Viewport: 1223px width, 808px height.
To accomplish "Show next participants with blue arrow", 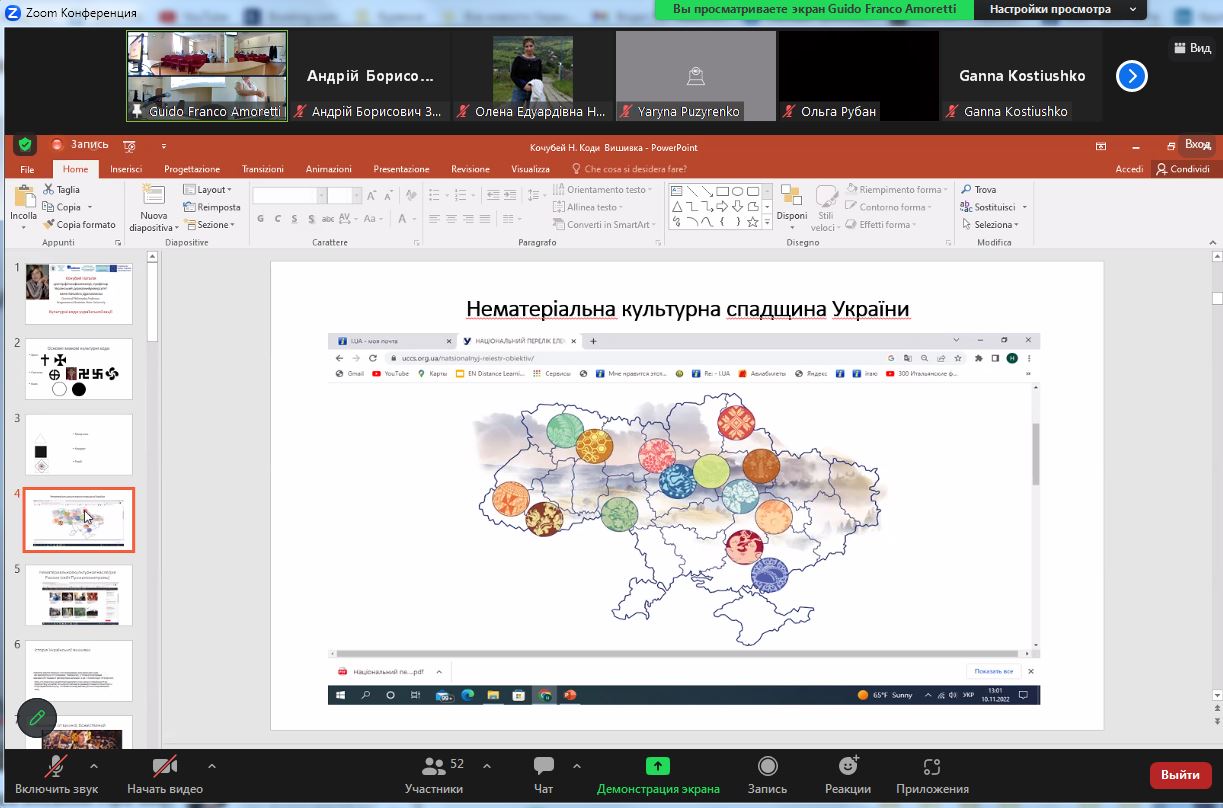I will coord(1131,76).
